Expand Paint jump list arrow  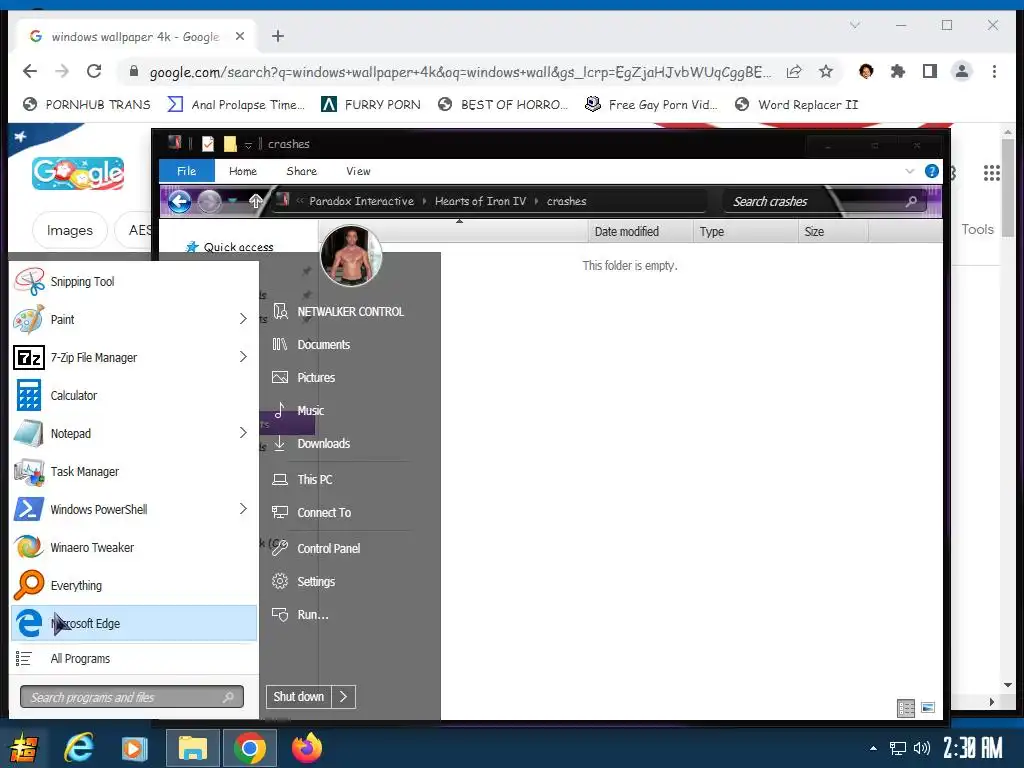[x=243, y=319]
